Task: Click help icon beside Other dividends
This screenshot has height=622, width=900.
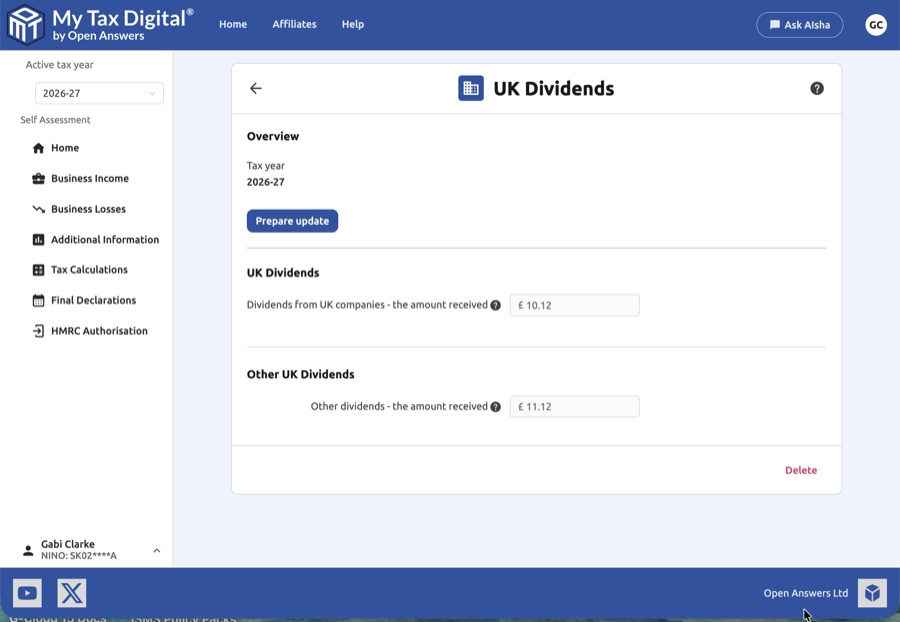Action: (x=496, y=407)
